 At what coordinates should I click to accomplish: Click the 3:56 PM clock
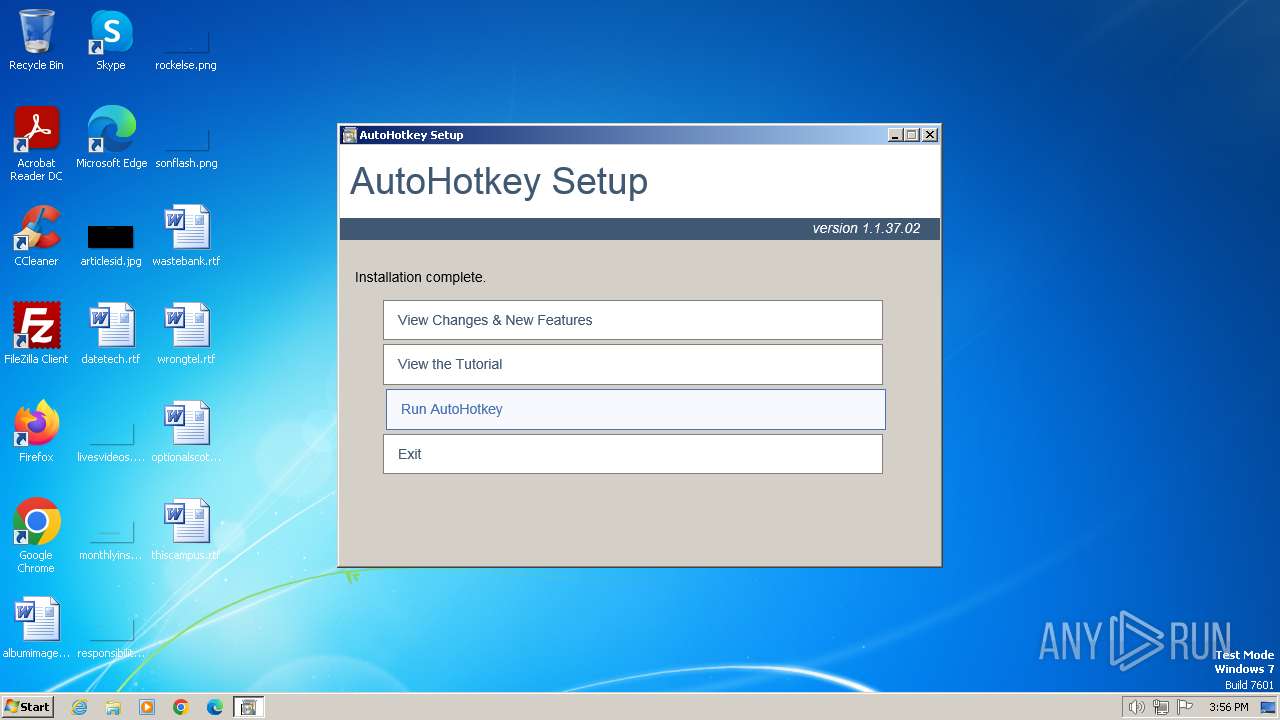tap(1228, 707)
